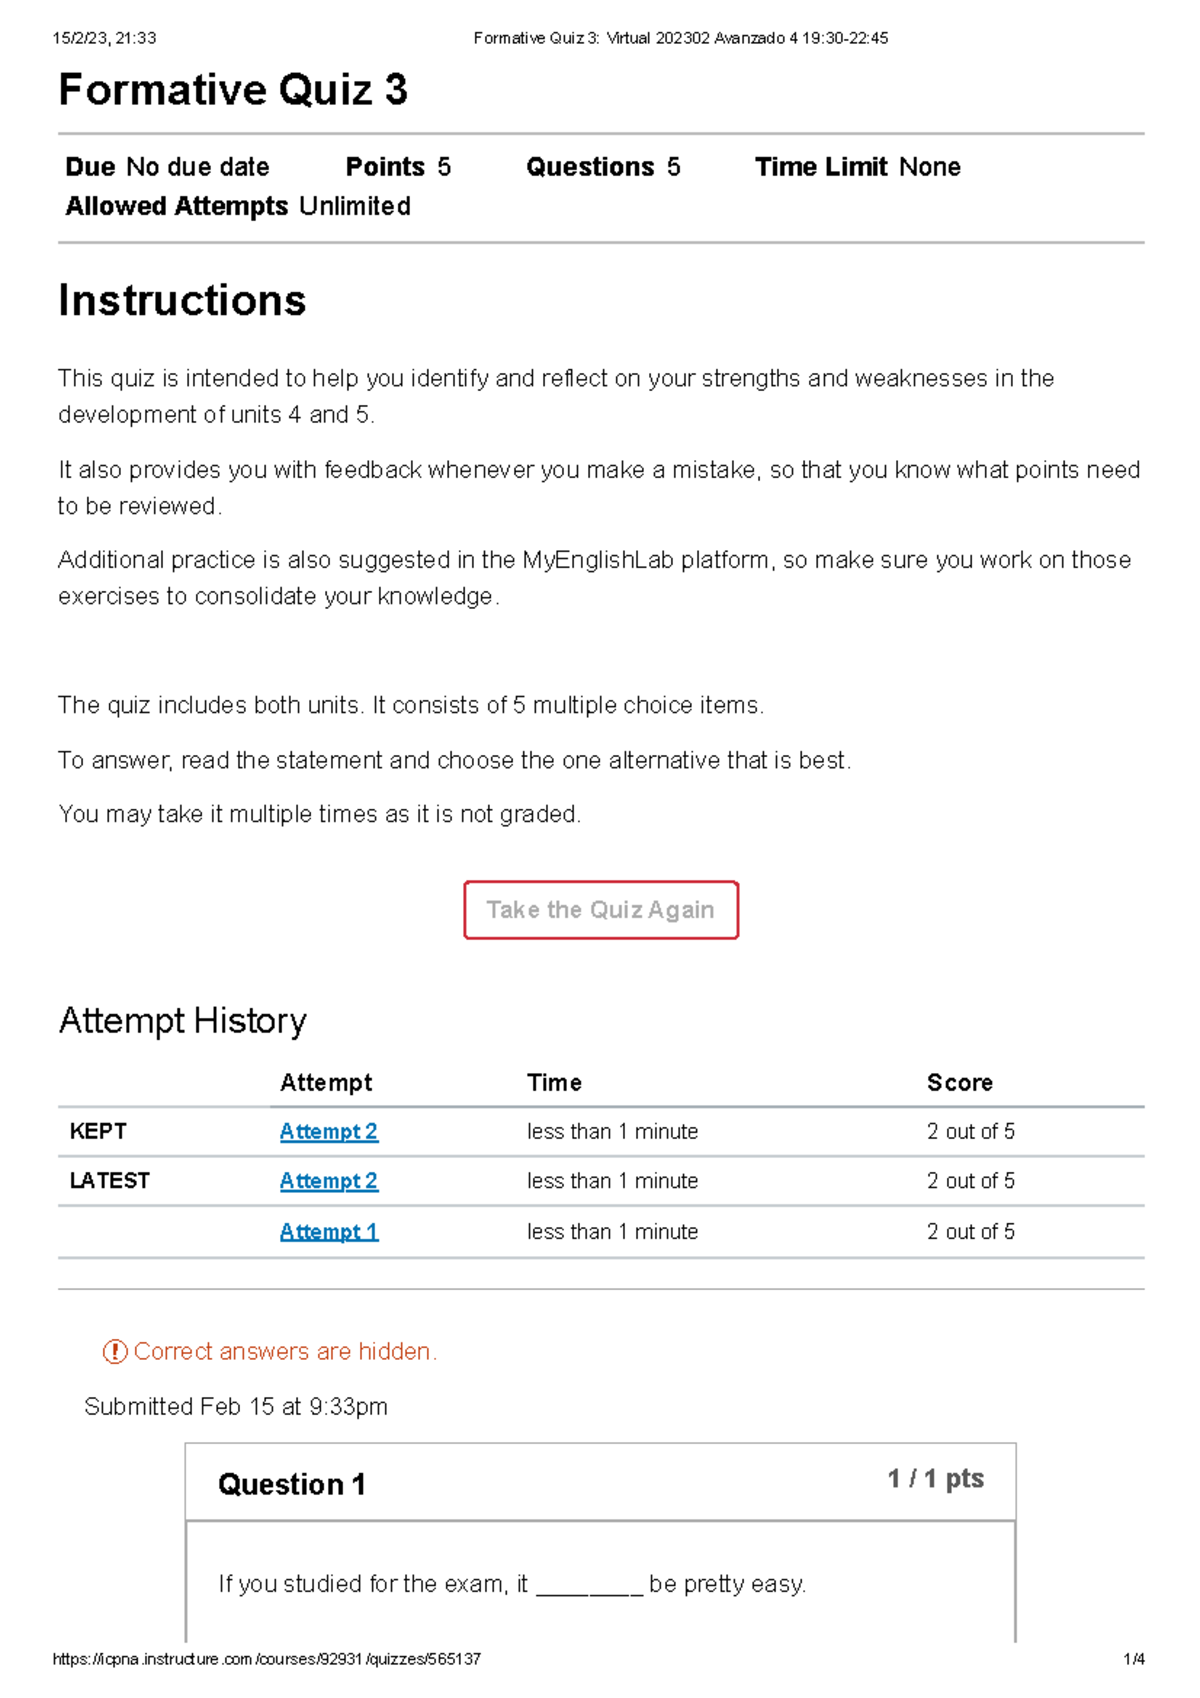Click the warning icon beside the hidden answers notice
Screen dimensions: 1200x1698
point(115,1352)
